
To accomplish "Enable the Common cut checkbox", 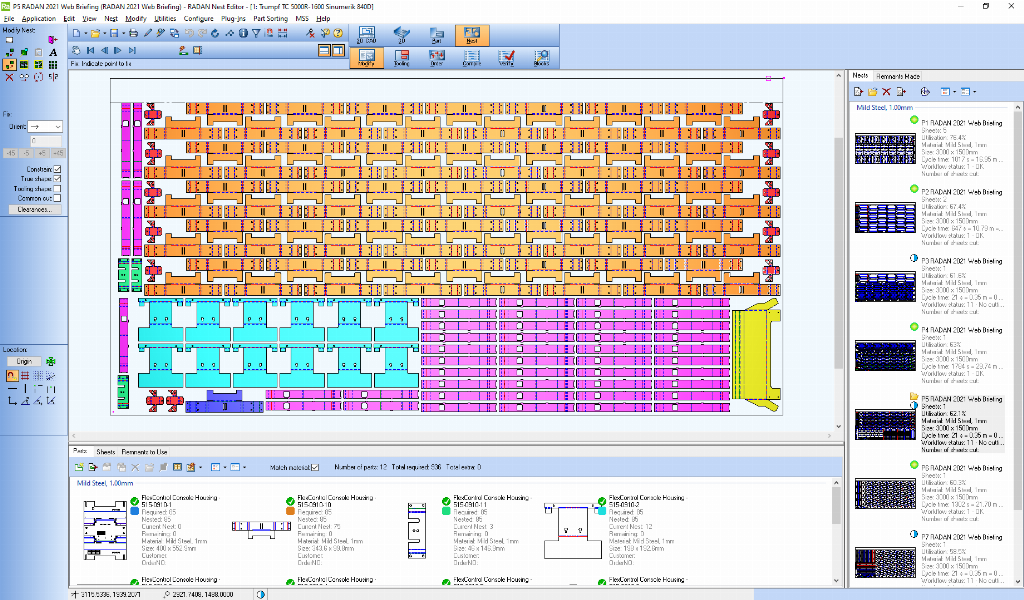I will pos(57,199).
